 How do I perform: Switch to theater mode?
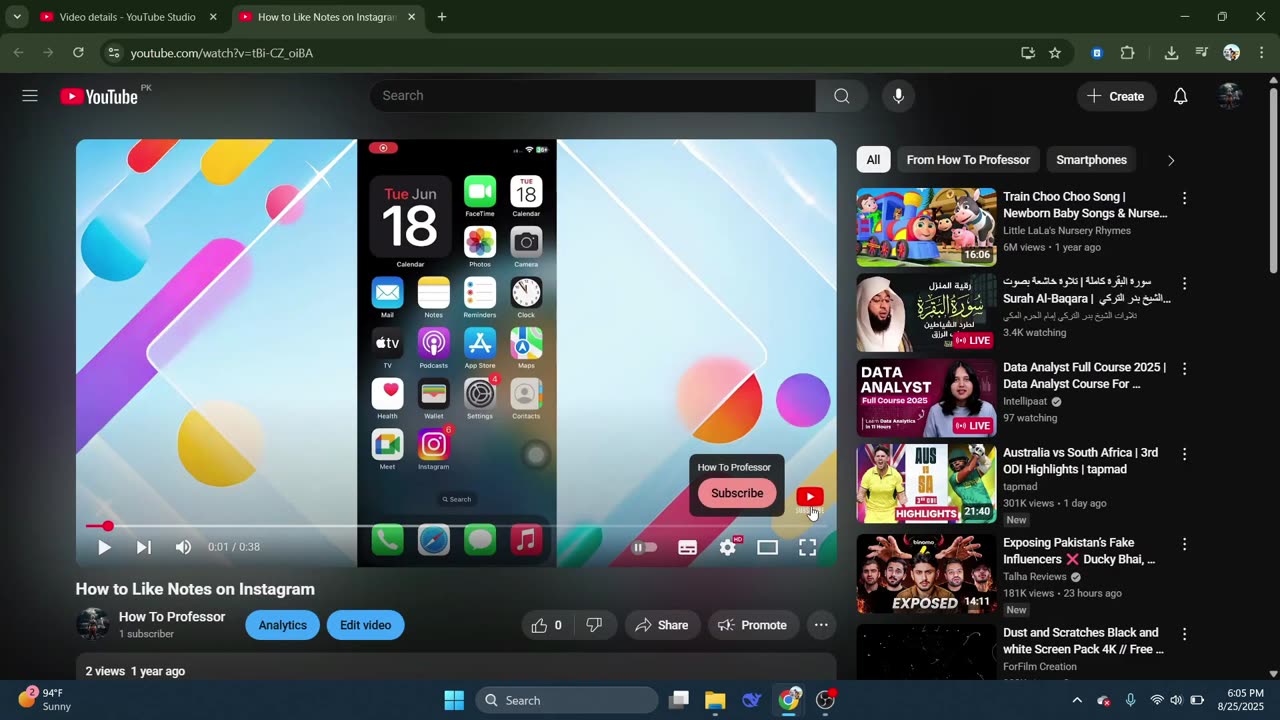coord(767,547)
